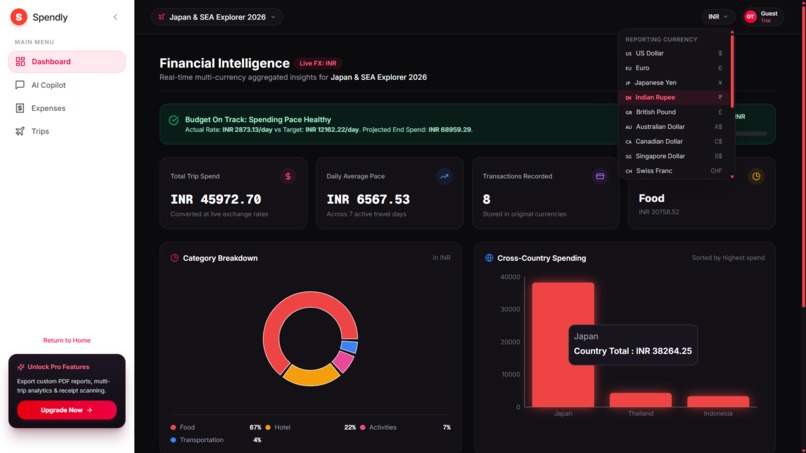The image size is (806, 453).
Task: Click the Upgrade Now button
Action: (x=67, y=410)
